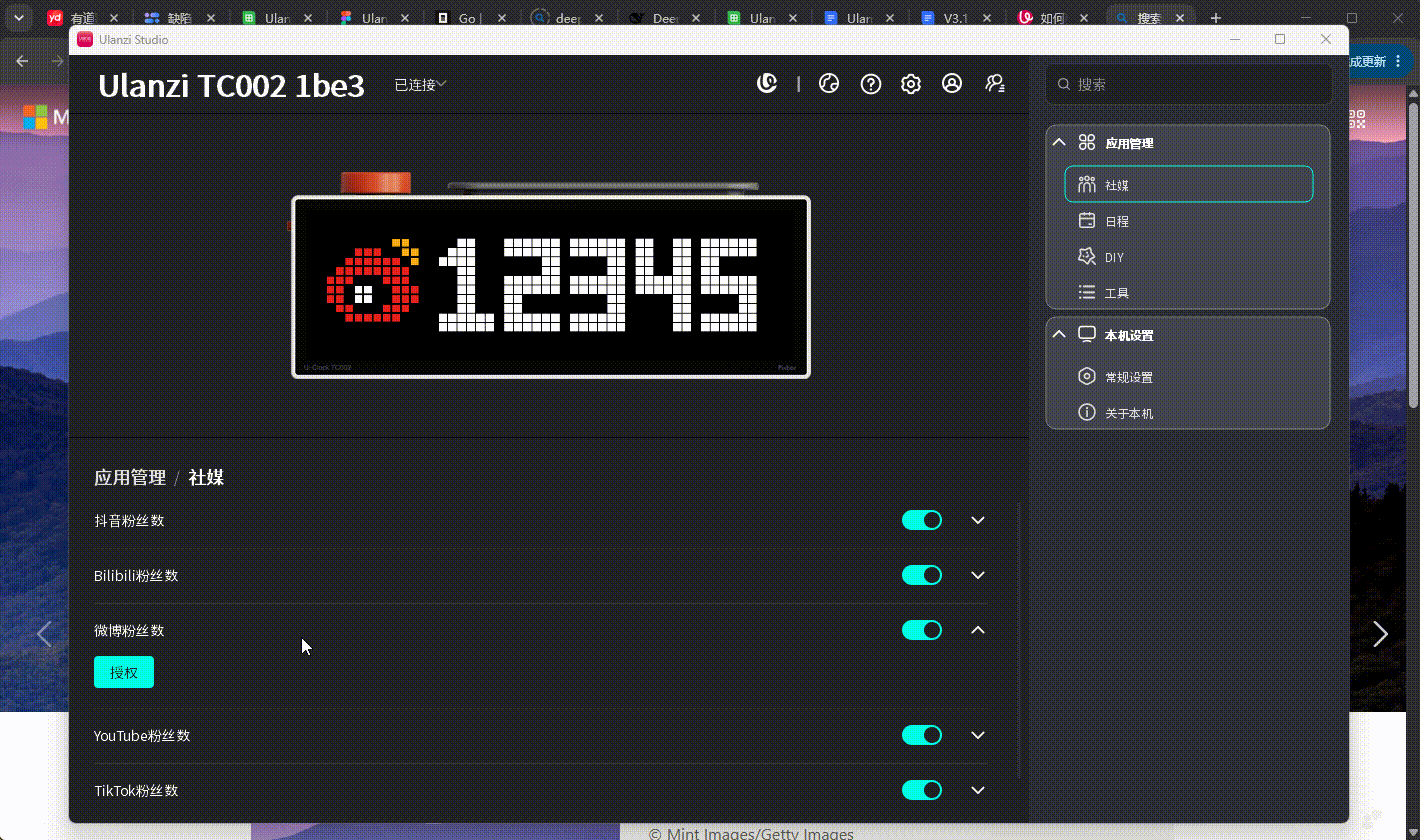Click the 社媒 people icon in sidebar
1420x840 pixels.
(1087, 185)
